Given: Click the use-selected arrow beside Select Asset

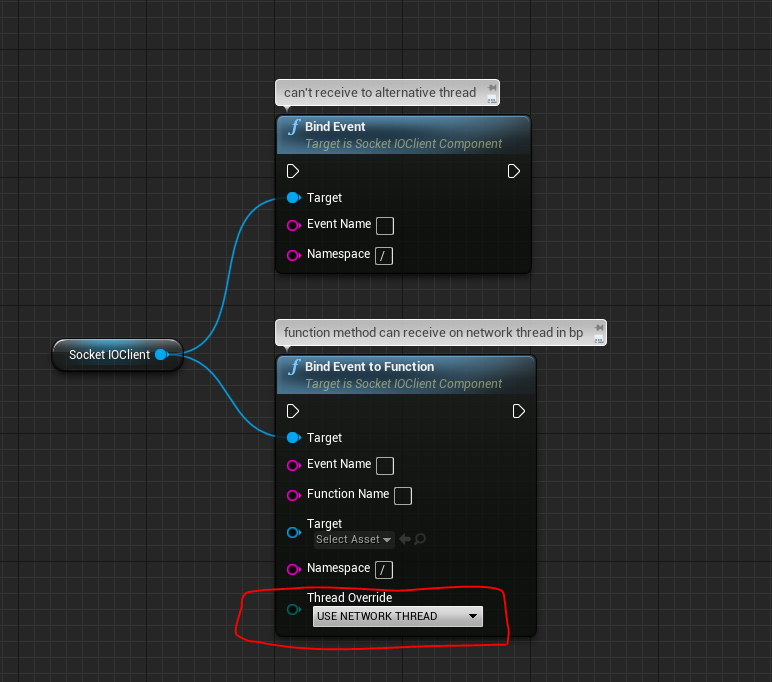Looking at the screenshot, I should tap(405, 539).
